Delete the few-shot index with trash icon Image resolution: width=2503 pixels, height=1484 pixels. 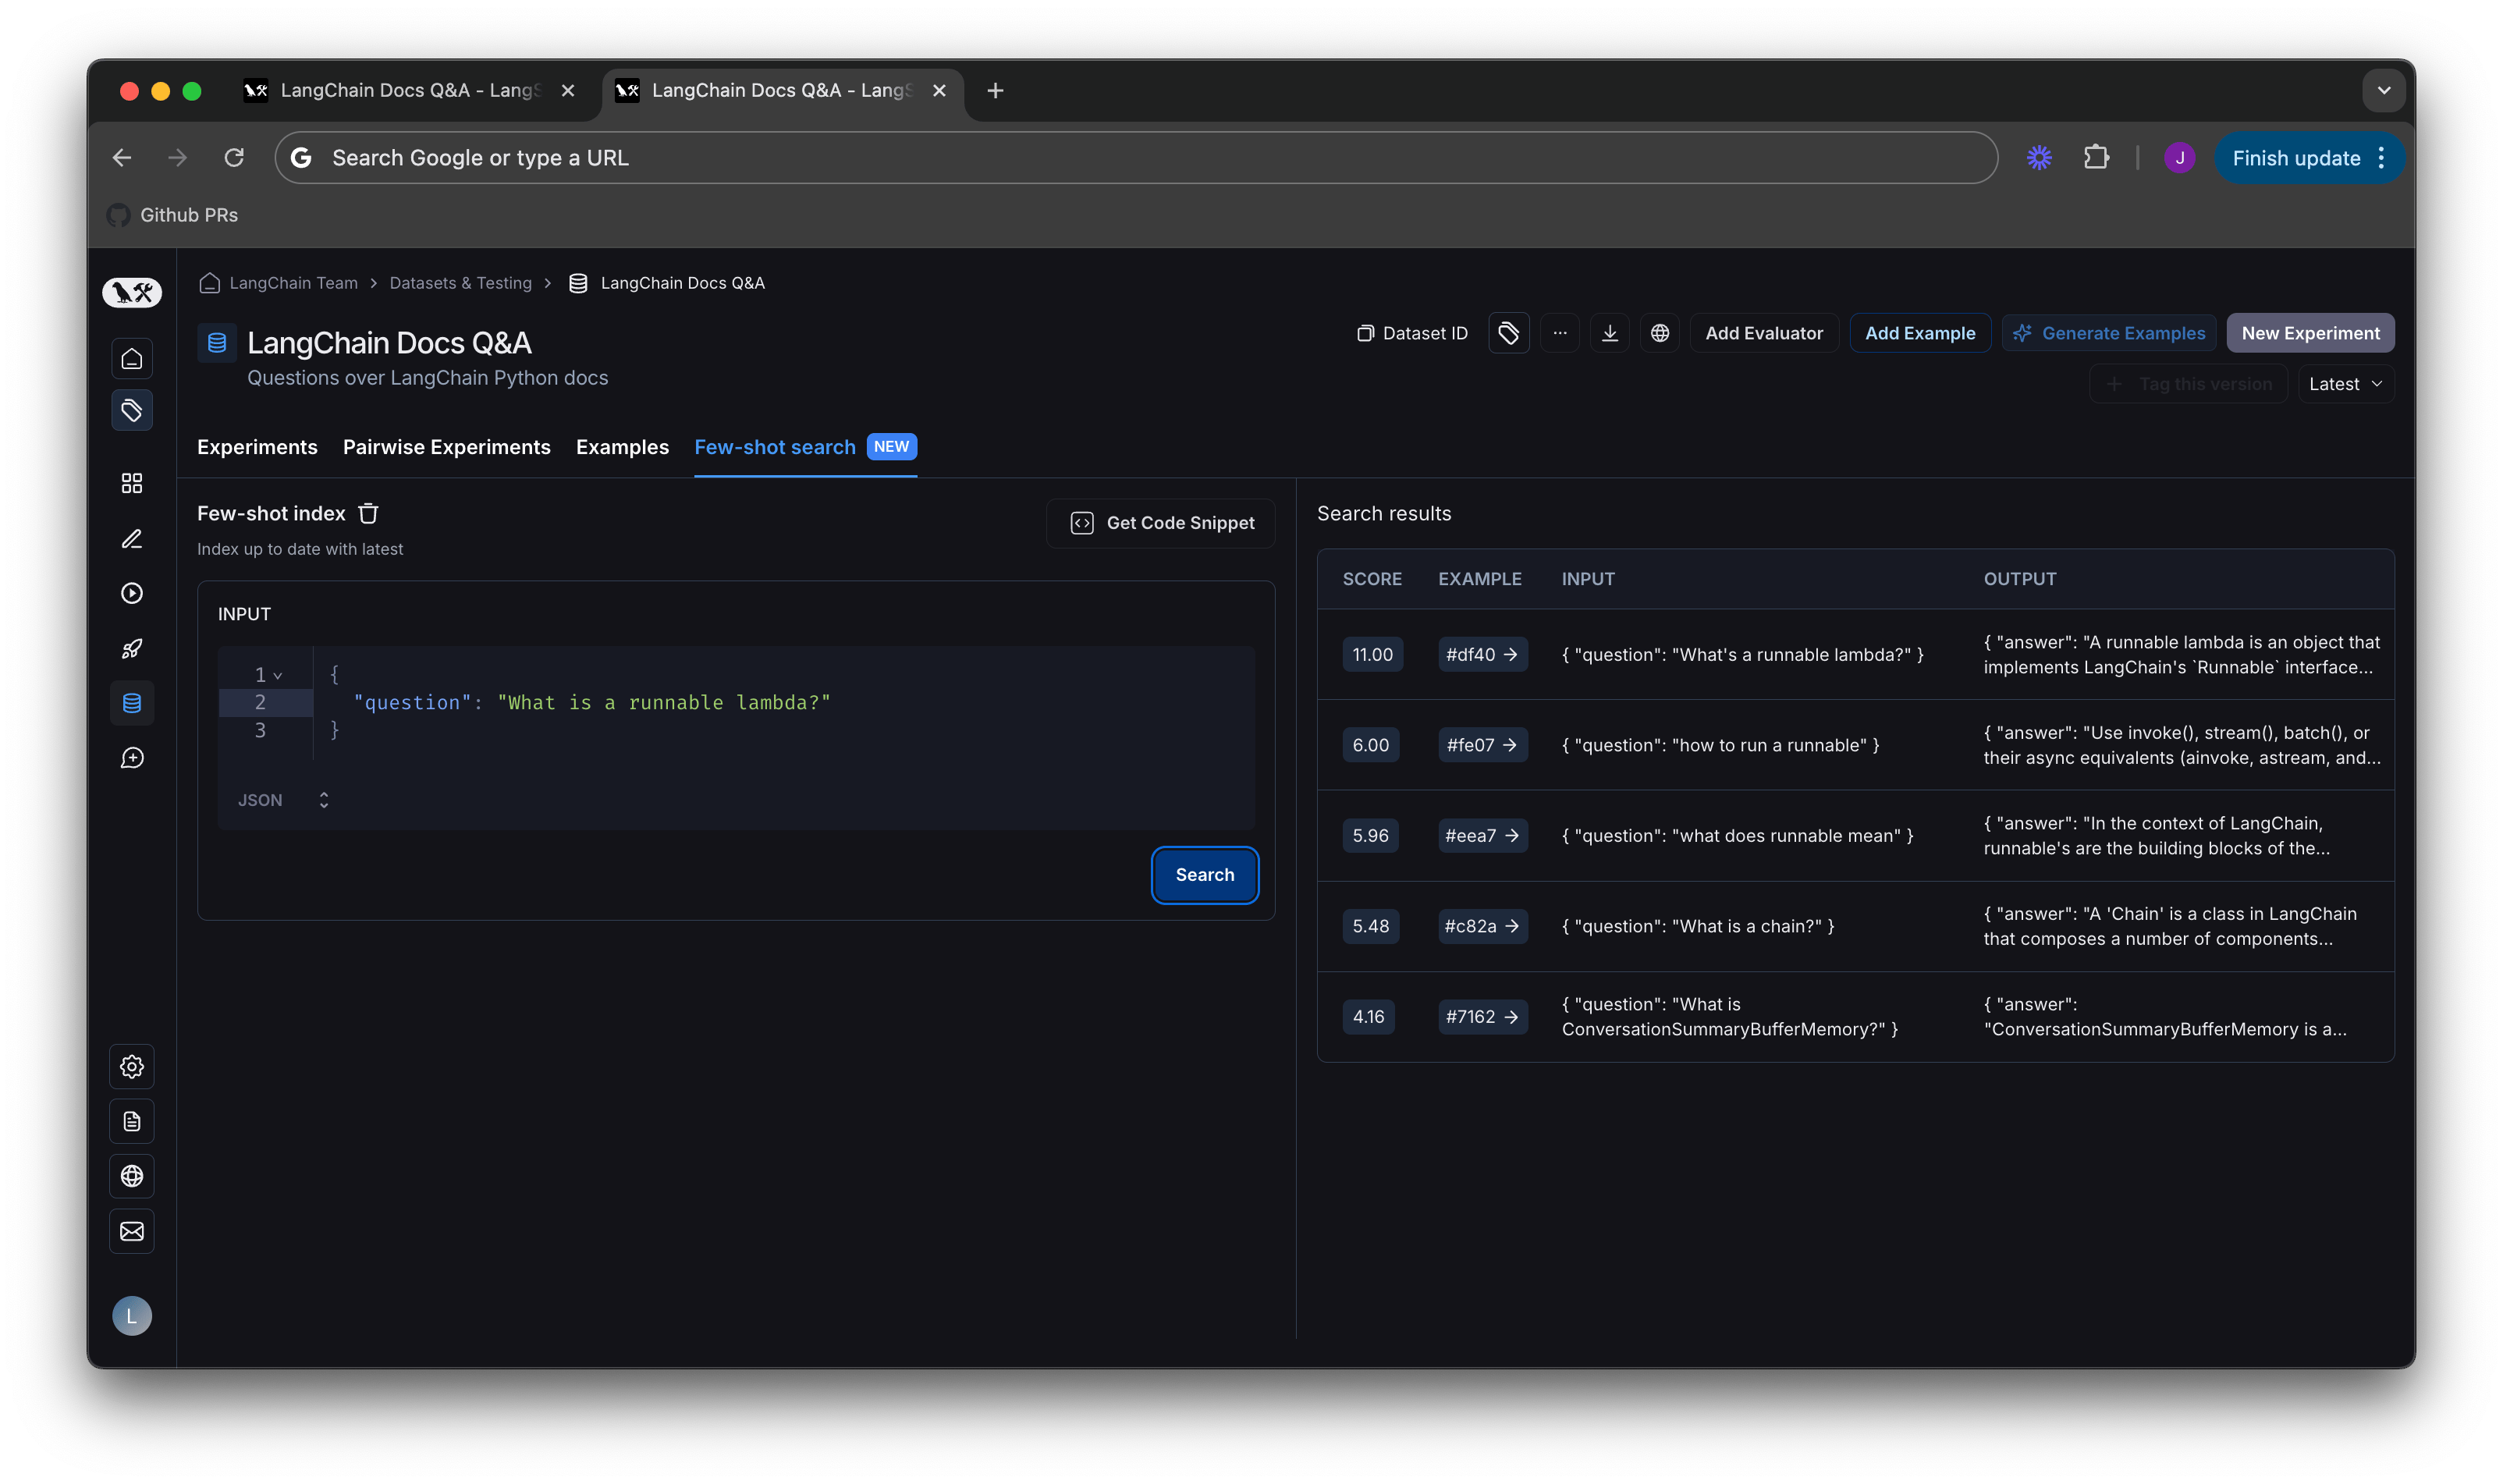pos(368,513)
